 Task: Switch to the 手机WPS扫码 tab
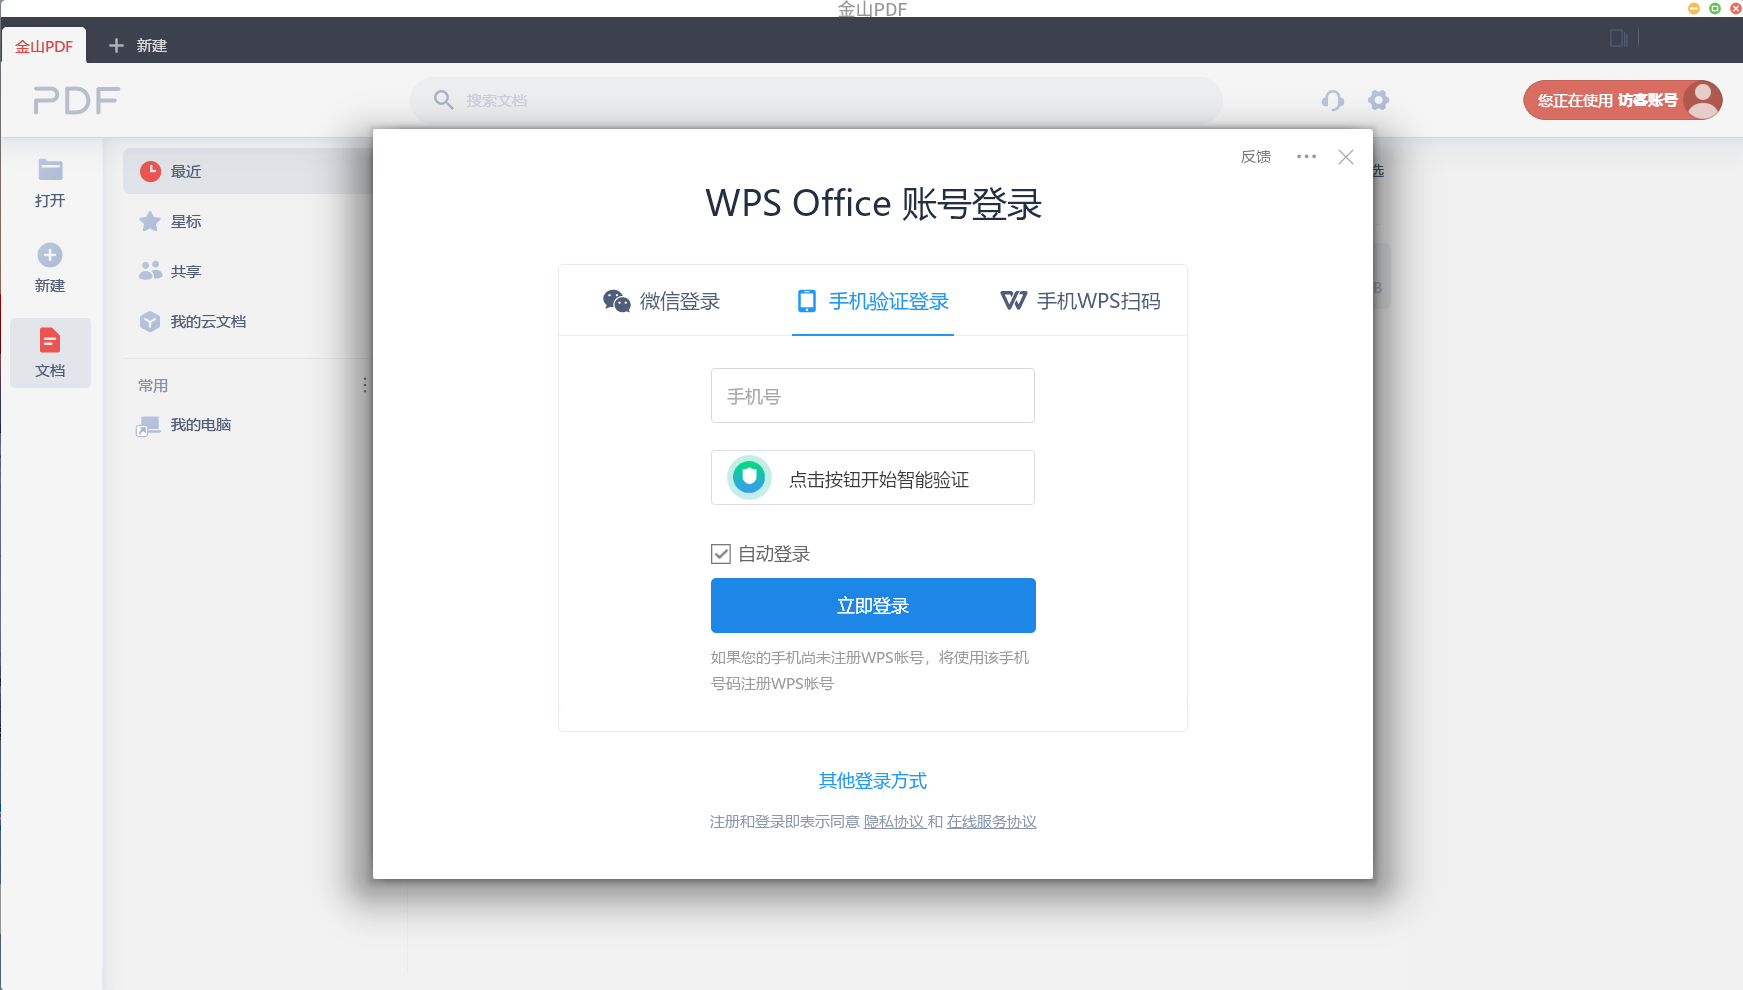point(1080,300)
